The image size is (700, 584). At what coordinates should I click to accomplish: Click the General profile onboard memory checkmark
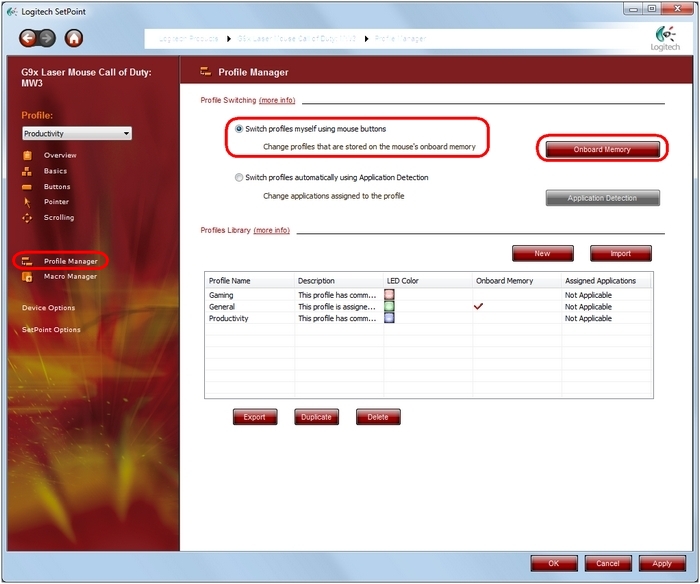[479, 306]
